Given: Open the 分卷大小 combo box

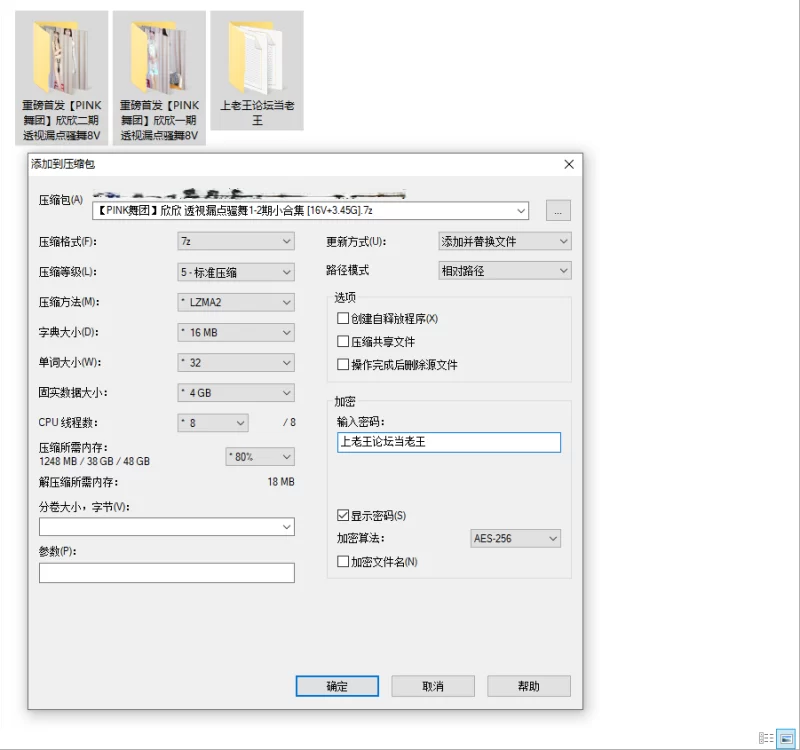Looking at the screenshot, I should click(x=167, y=527).
